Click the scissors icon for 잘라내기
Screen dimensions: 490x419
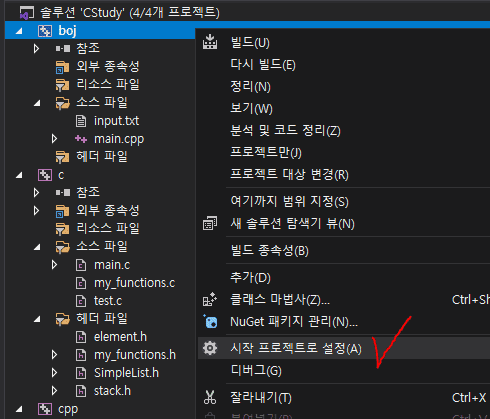(210, 397)
